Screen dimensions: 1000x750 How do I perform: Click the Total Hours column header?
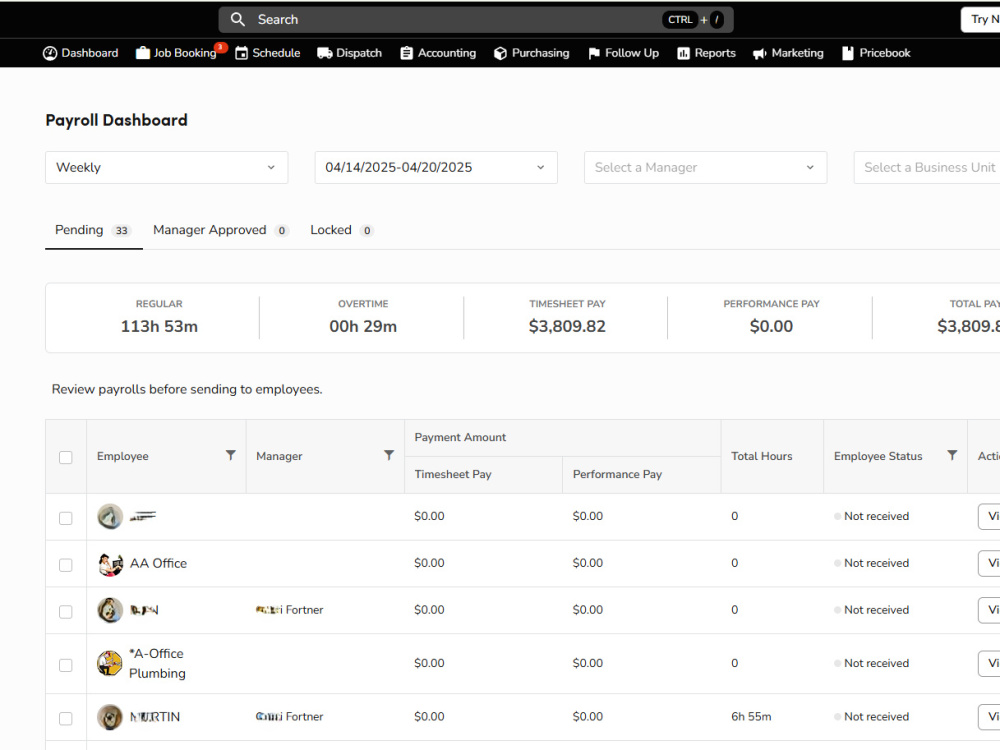pos(761,456)
